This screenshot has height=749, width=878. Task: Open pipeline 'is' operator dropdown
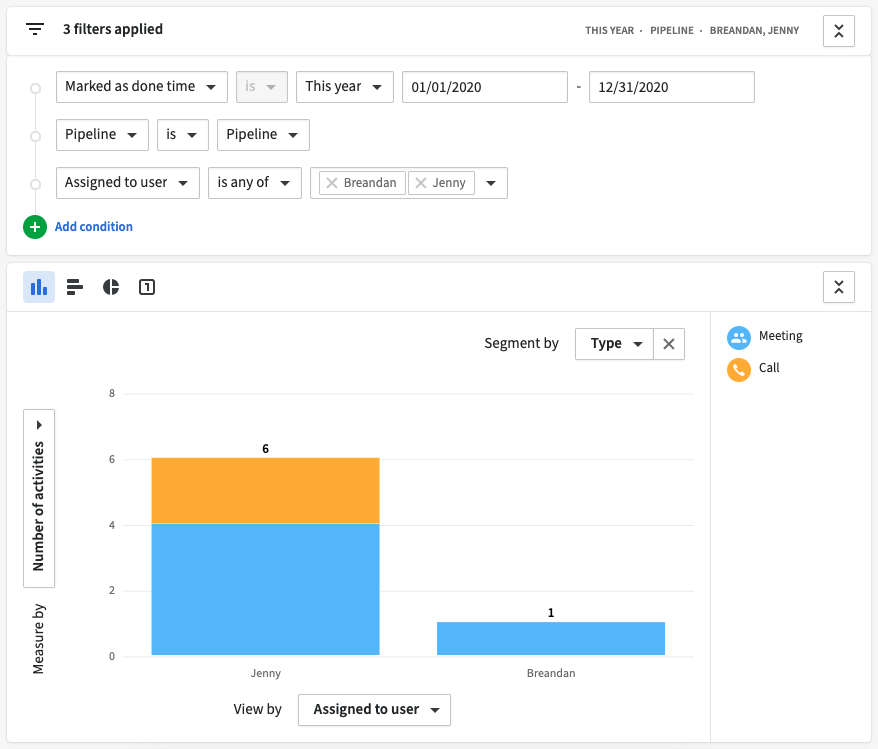tap(183, 135)
